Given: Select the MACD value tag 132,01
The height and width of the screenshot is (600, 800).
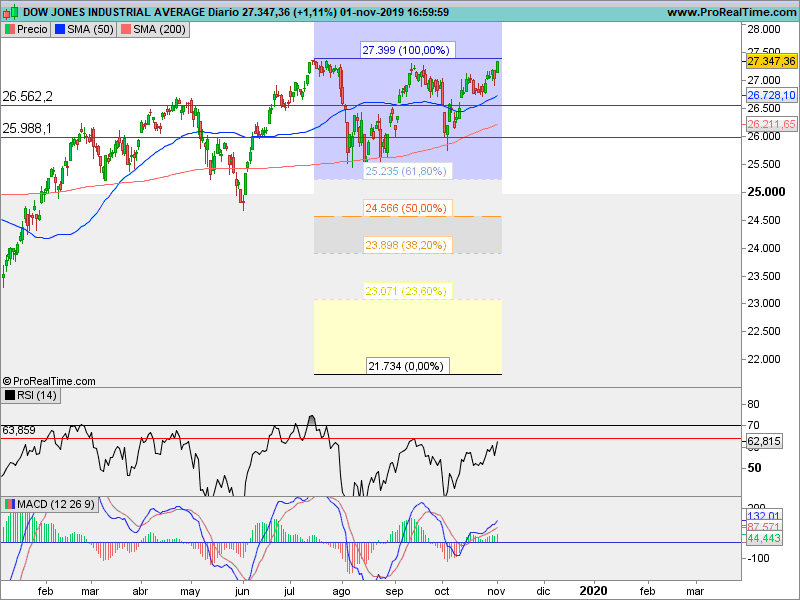Looking at the screenshot, I should 764,516.
